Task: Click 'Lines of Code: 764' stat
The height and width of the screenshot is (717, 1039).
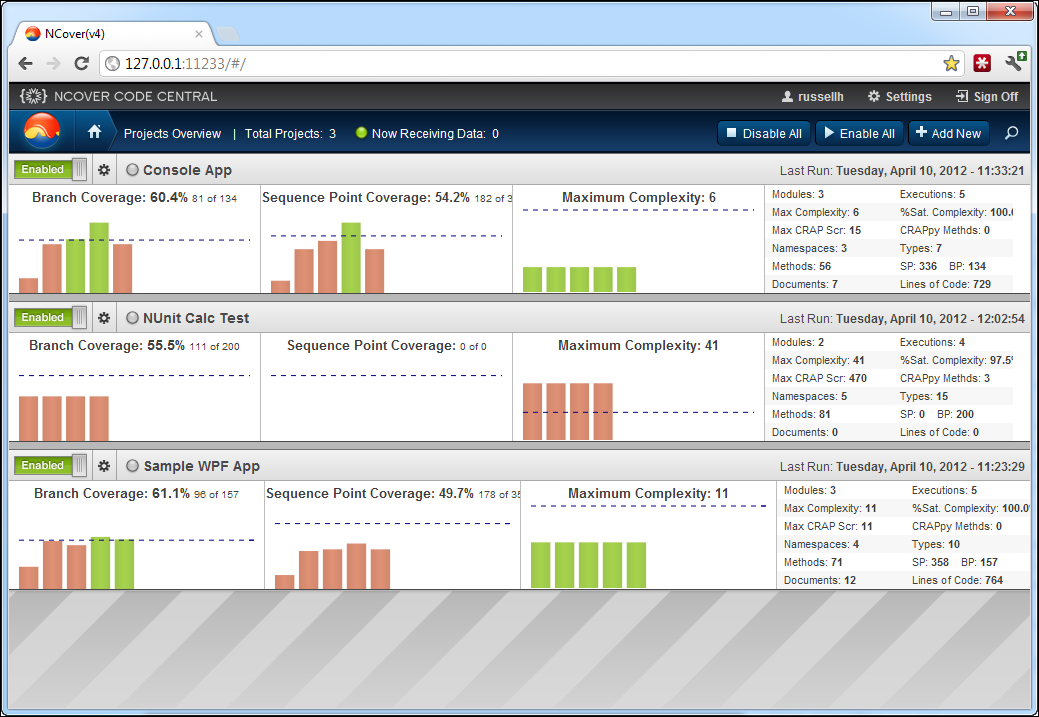Action: click(x=957, y=580)
